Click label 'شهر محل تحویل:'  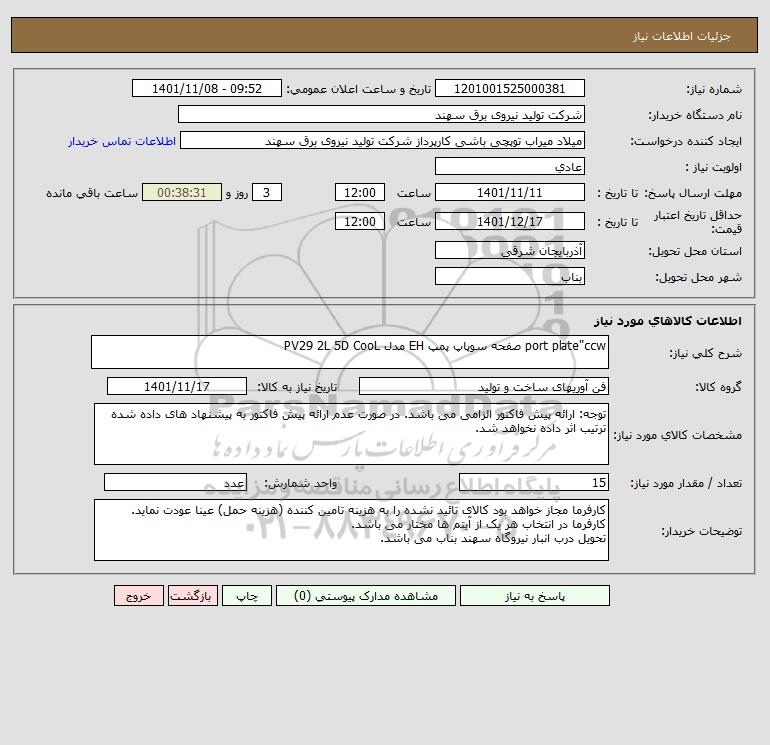click(x=698, y=277)
